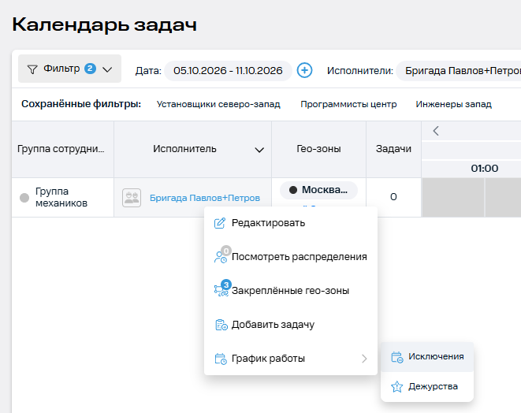Choose Посмотреть распределения menu item
The image size is (521, 413).
click(291, 257)
